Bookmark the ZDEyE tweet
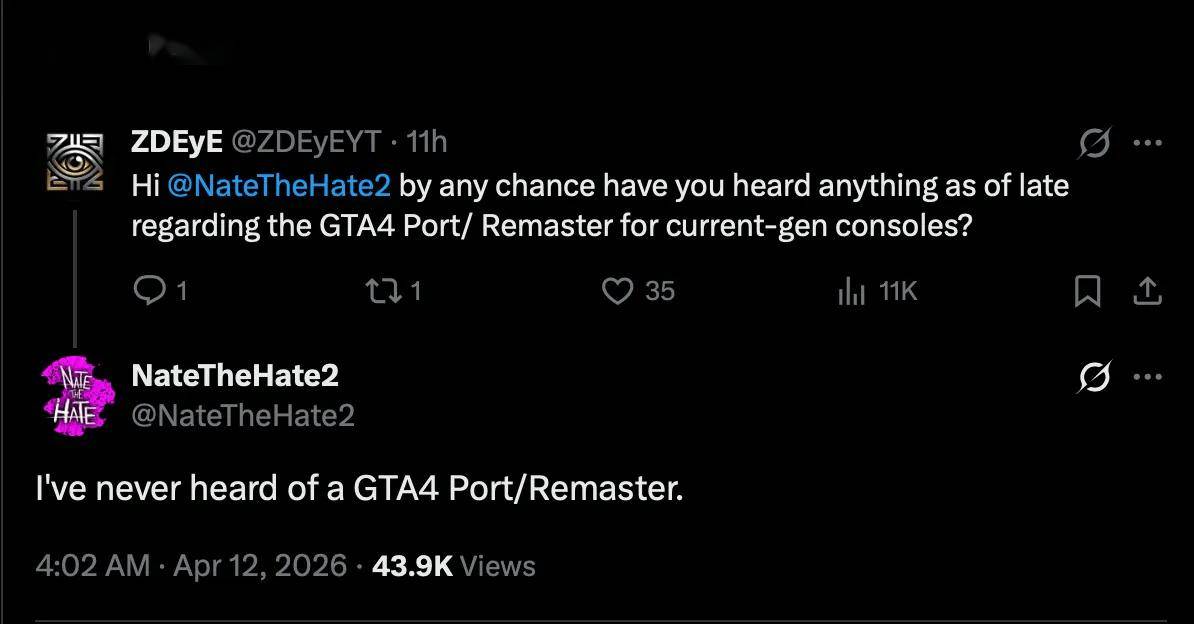The image size is (1194, 624). (x=1087, y=291)
